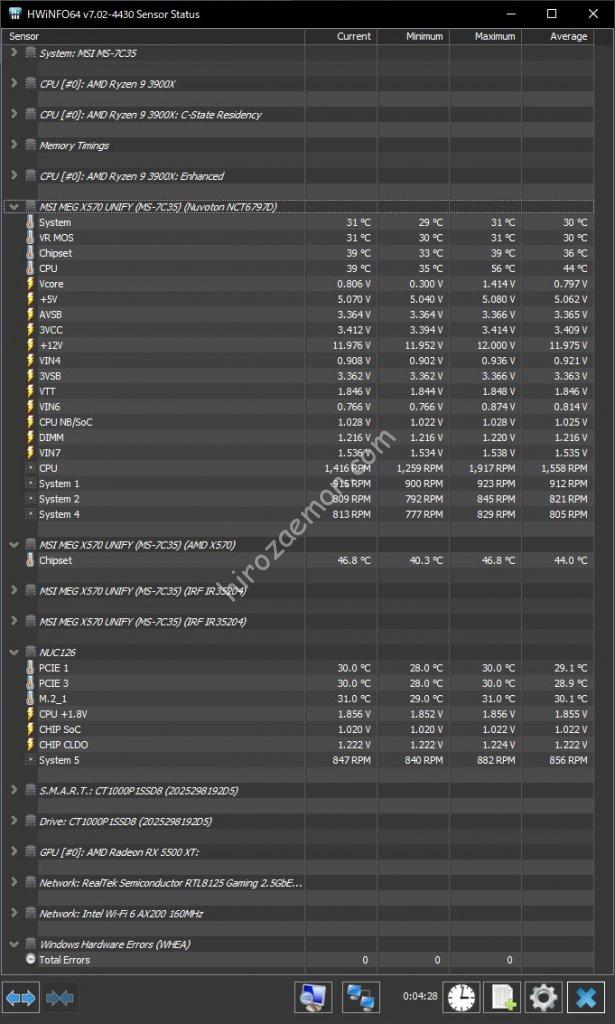Expand the Drive: CT1000P1SSD8 group
Image resolution: width=615 pixels, height=1024 pixels.
pos(14,820)
